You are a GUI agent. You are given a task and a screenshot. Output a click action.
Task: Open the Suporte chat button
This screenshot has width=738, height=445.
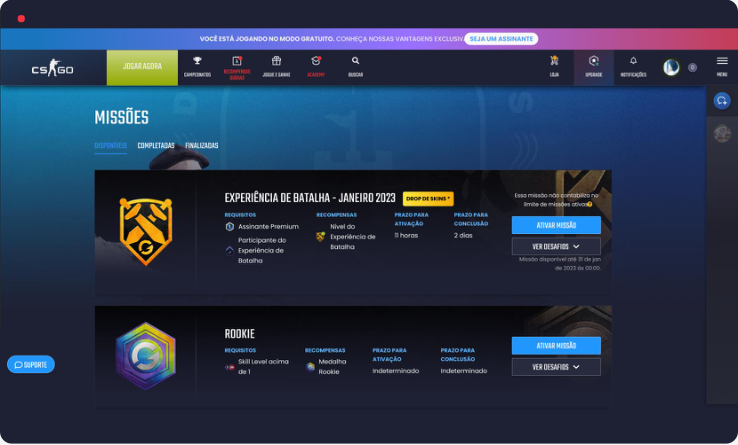point(31,364)
